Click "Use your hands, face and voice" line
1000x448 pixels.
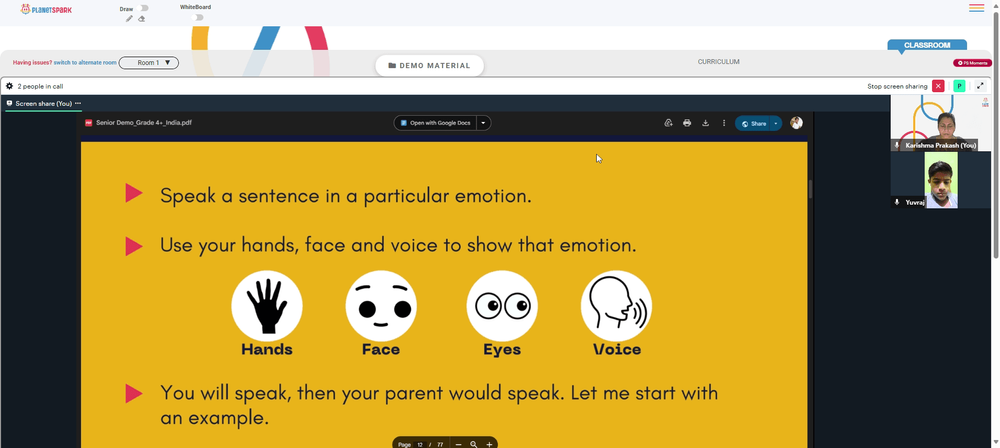pos(398,245)
